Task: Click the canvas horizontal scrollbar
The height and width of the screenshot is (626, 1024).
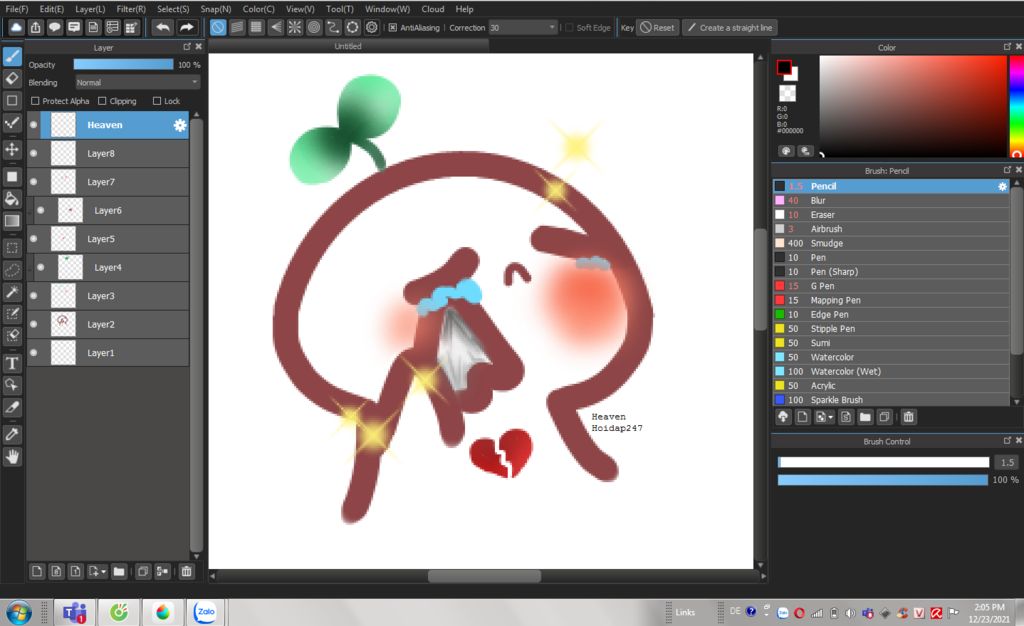Action: click(x=485, y=576)
